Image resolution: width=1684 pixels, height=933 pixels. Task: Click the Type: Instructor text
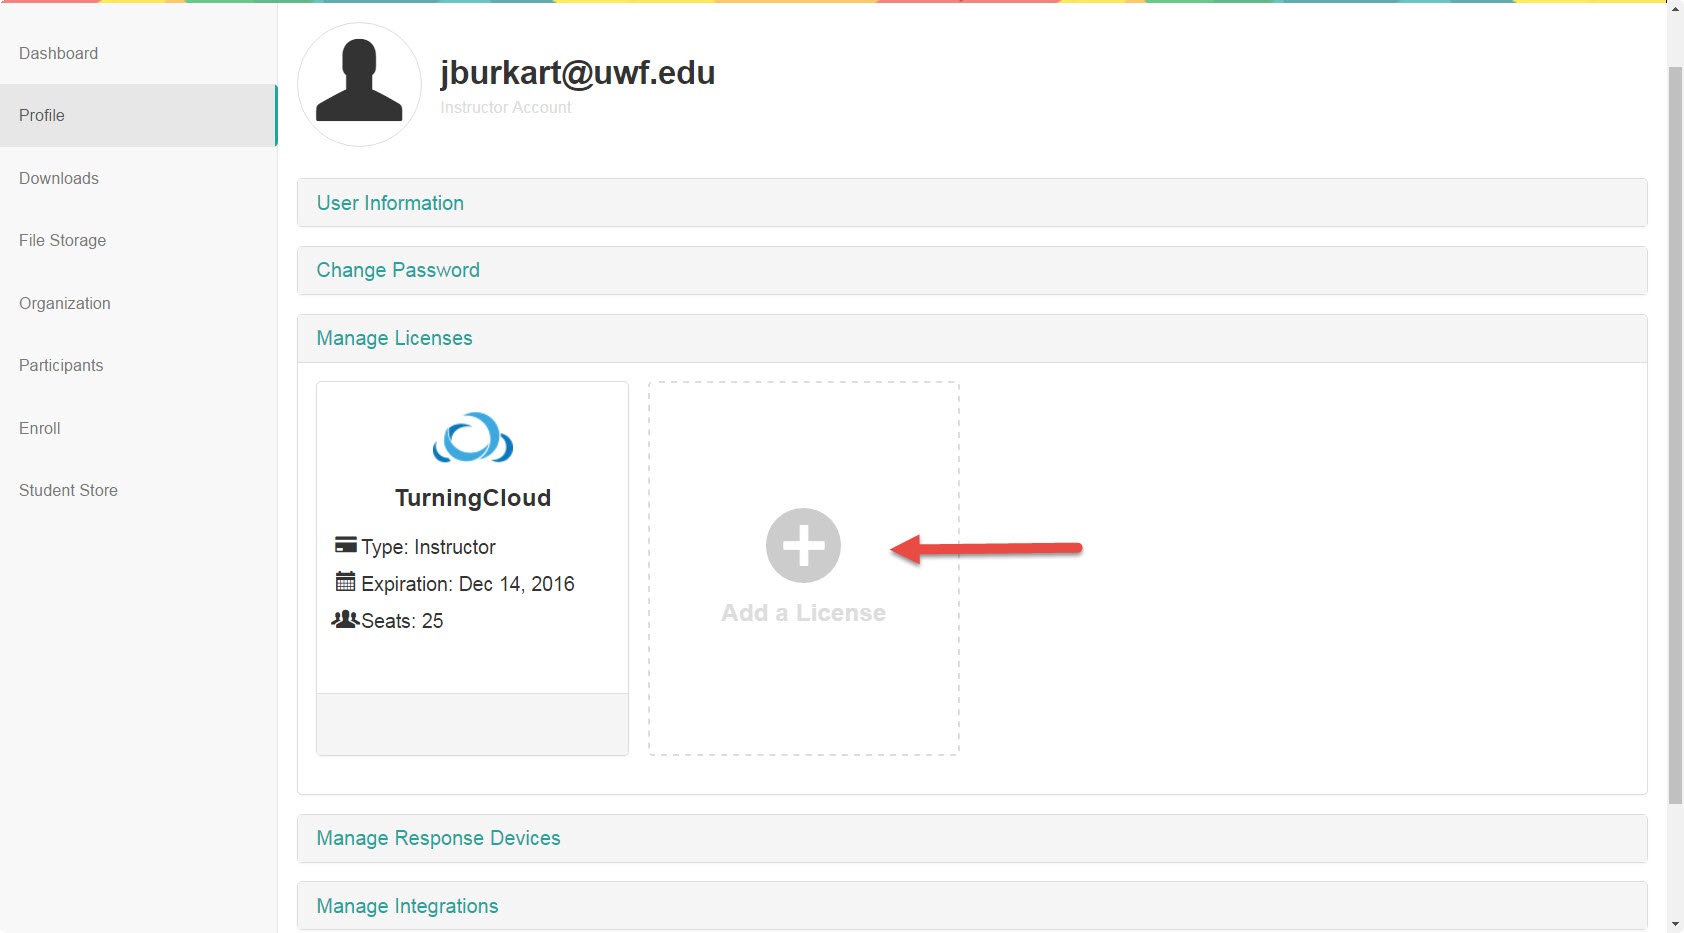point(428,547)
